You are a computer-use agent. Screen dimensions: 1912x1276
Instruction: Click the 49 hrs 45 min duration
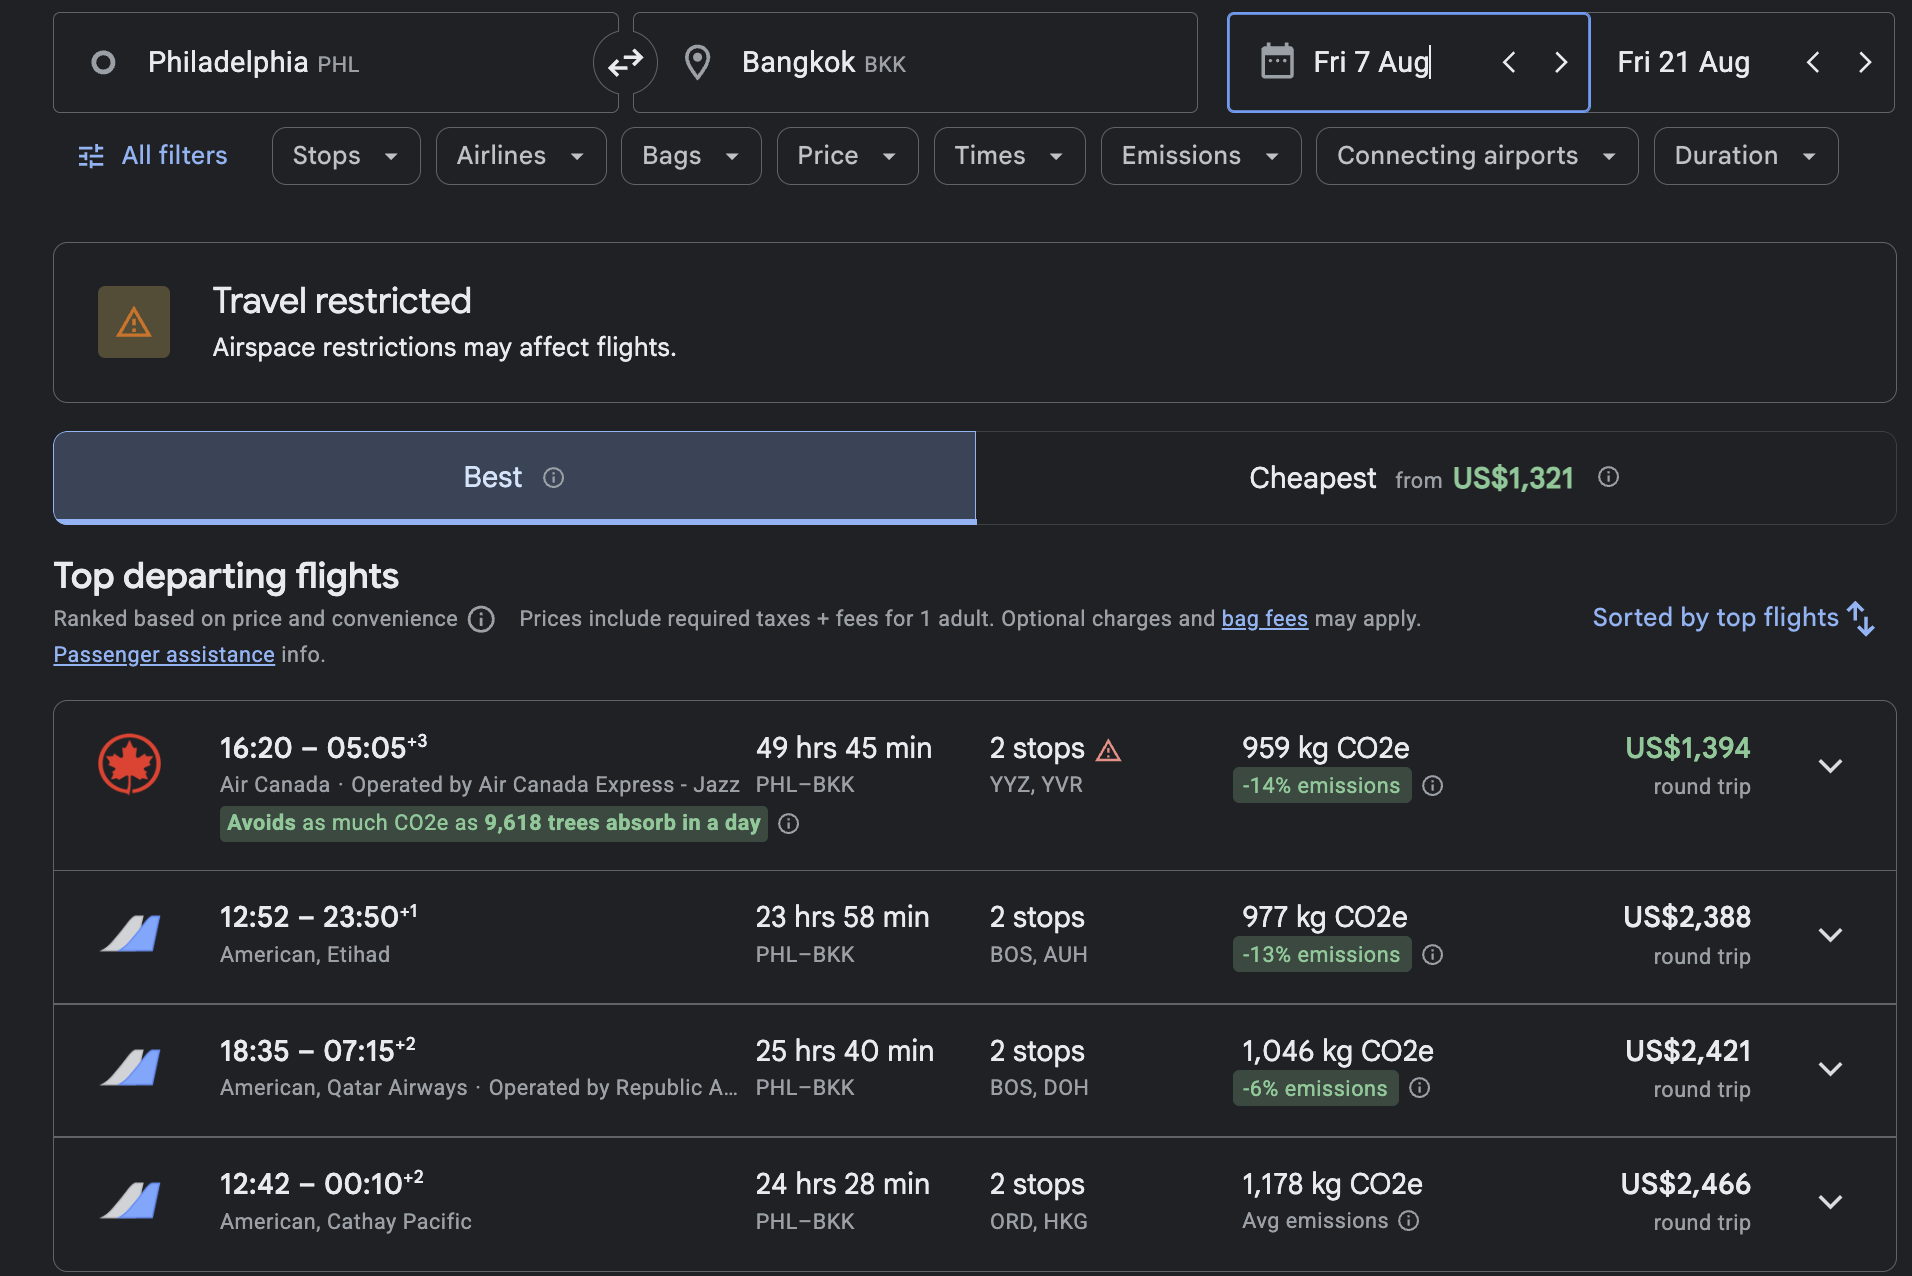[844, 748]
